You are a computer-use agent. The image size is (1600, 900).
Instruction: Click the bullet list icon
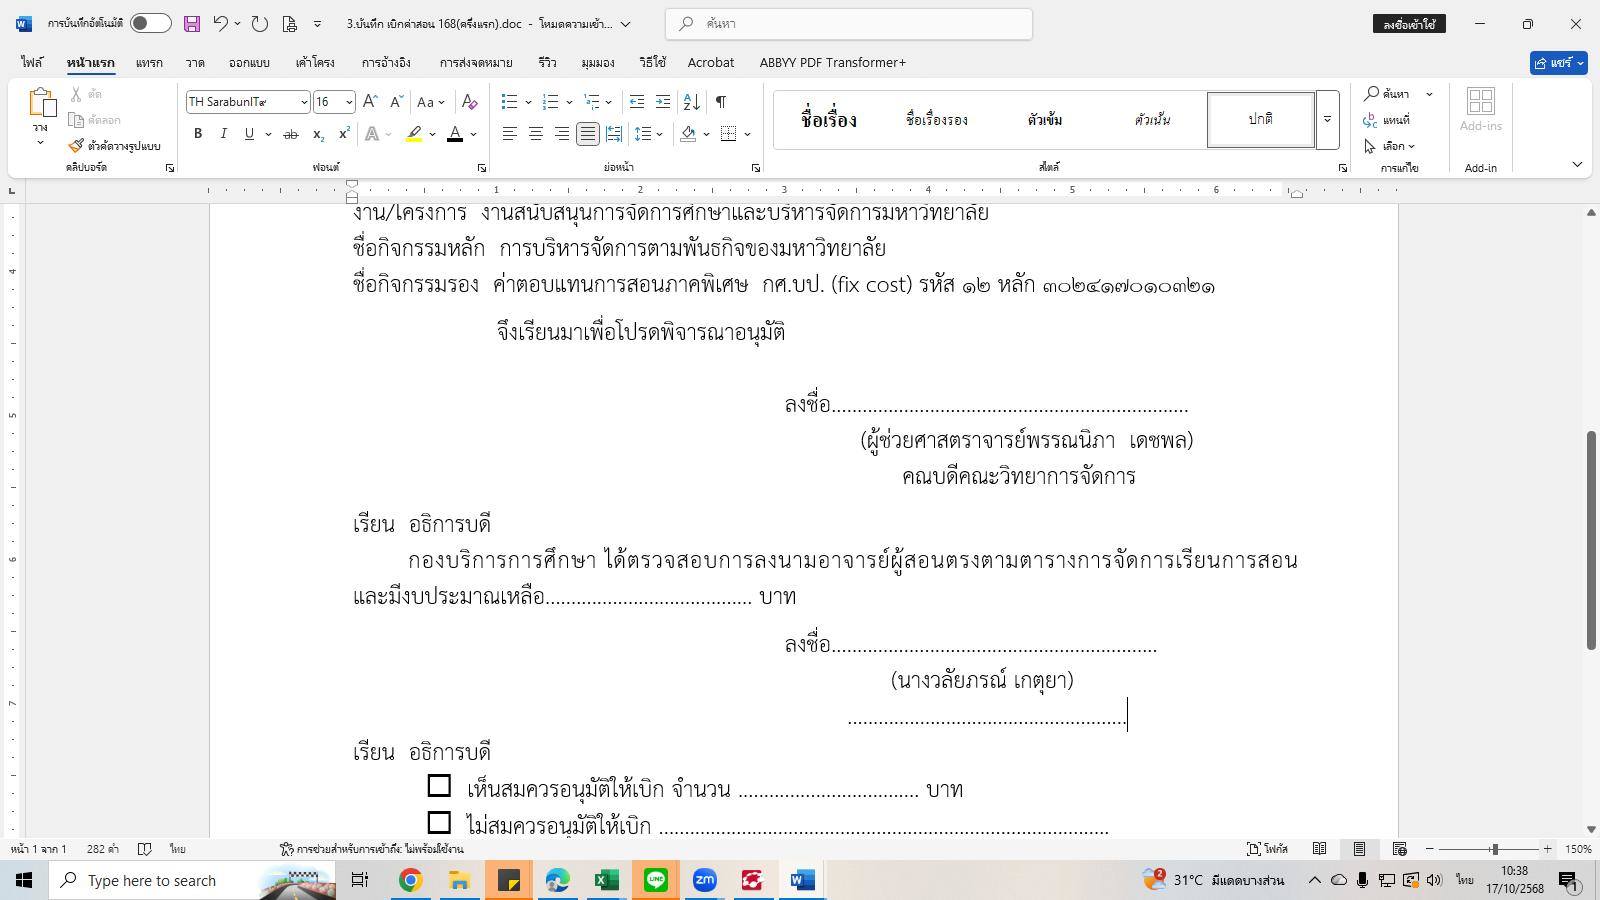(x=510, y=102)
